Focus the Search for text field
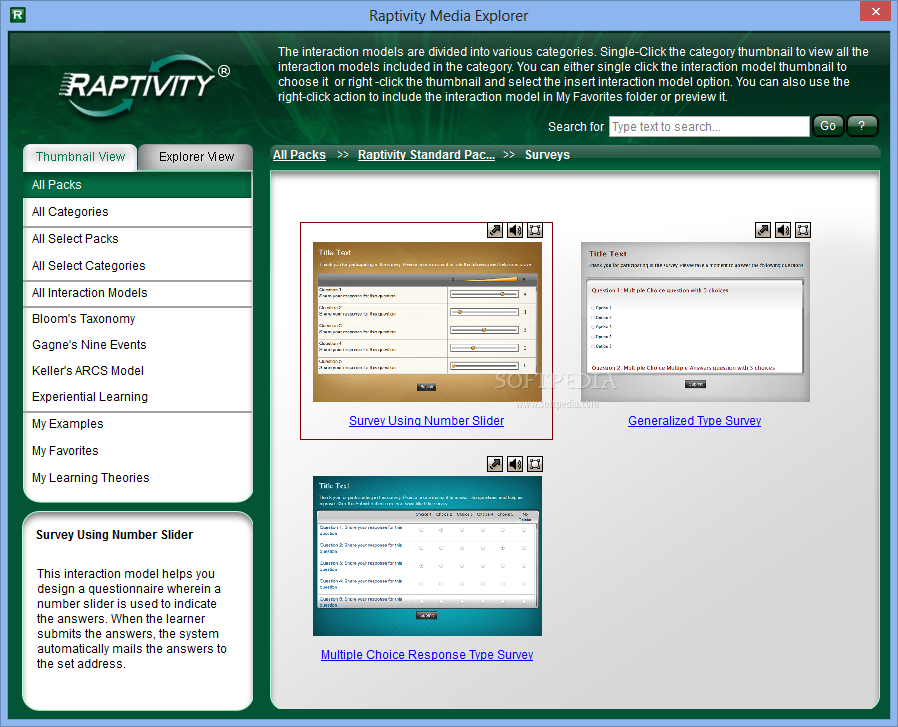This screenshot has width=898, height=727. point(709,127)
